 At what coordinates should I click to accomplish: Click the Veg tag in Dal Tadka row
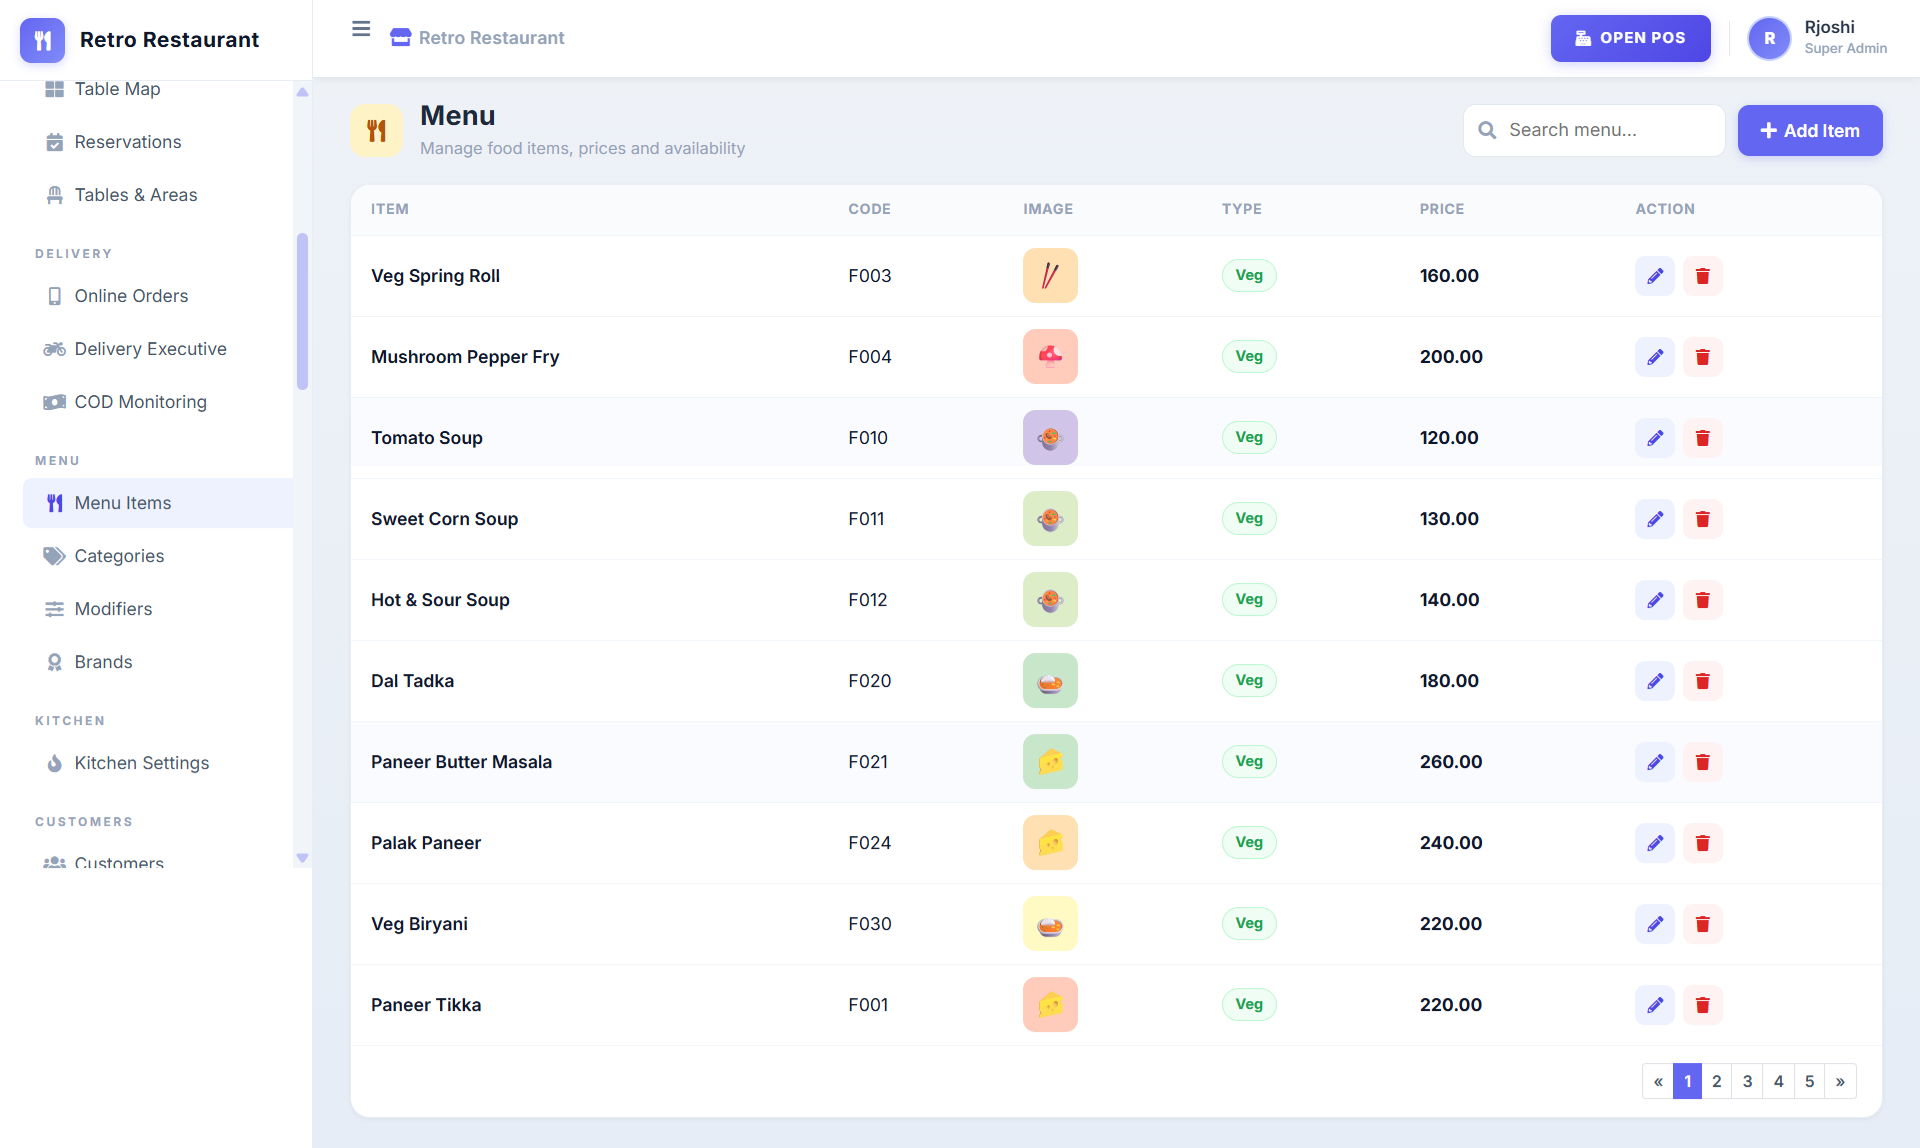[x=1249, y=681]
